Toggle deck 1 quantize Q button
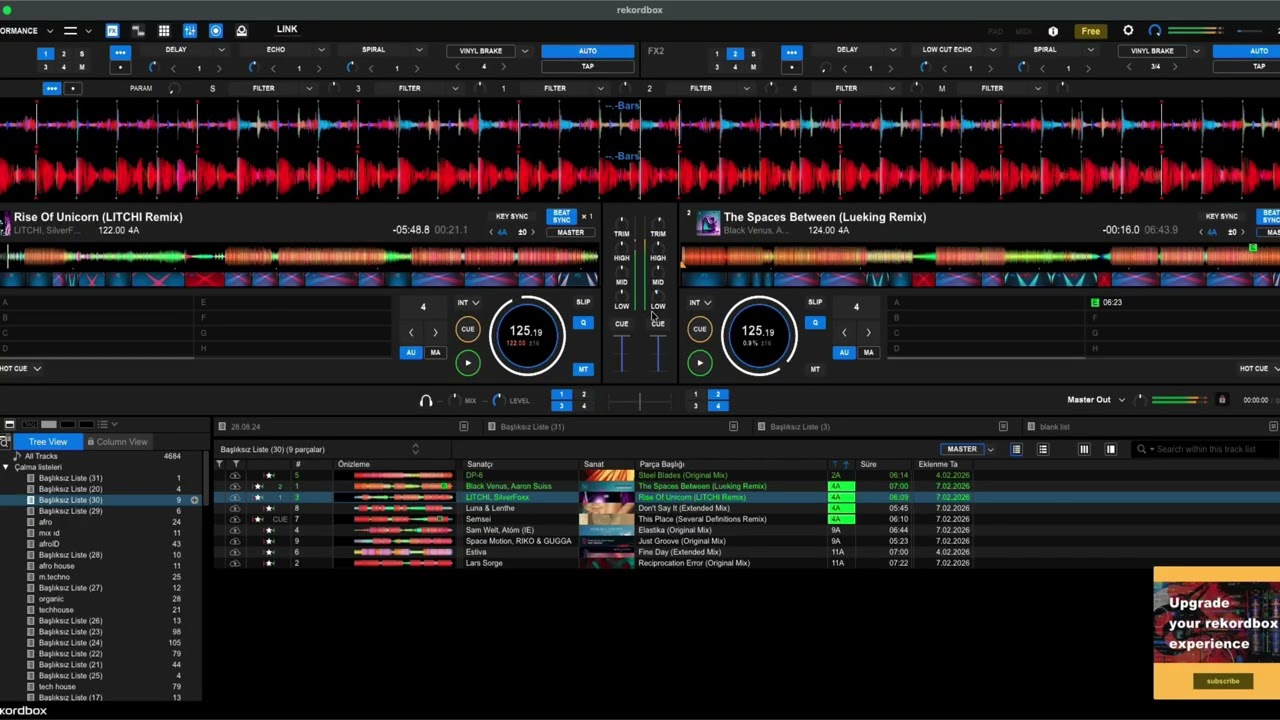Viewport: 1280px width, 720px height. (583, 322)
